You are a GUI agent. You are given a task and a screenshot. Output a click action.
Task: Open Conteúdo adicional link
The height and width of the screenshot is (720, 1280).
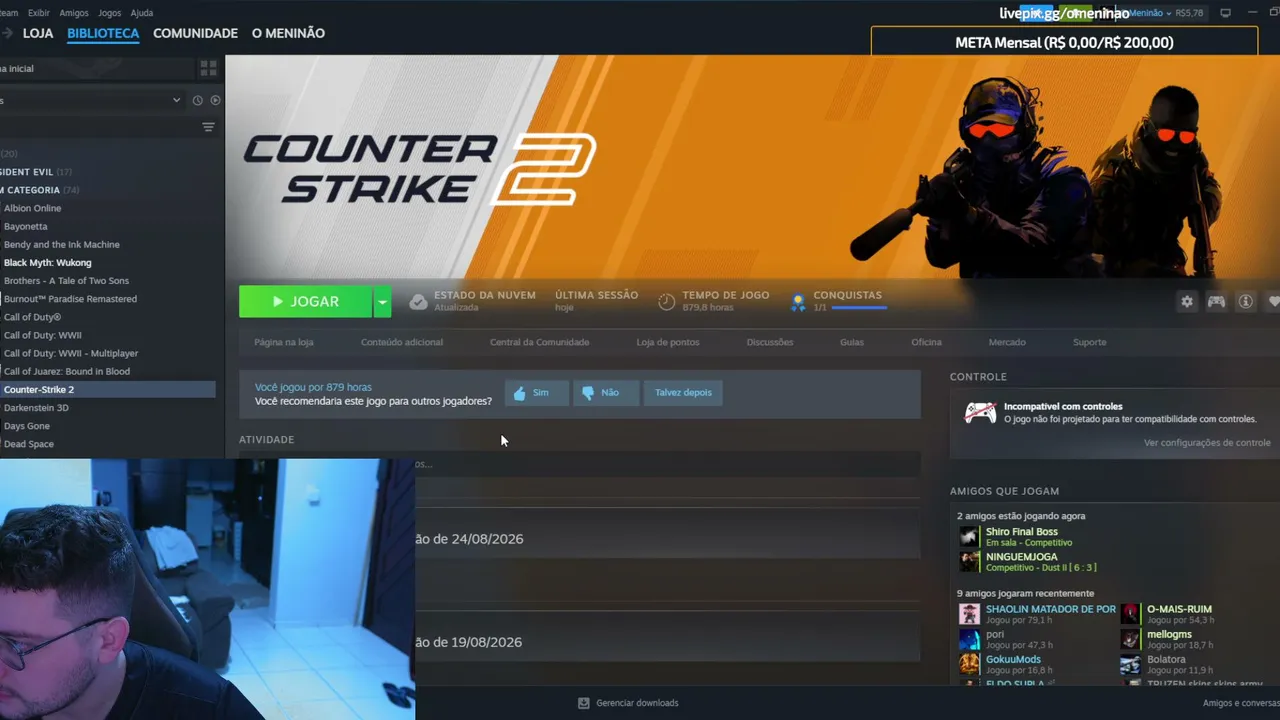coord(402,342)
